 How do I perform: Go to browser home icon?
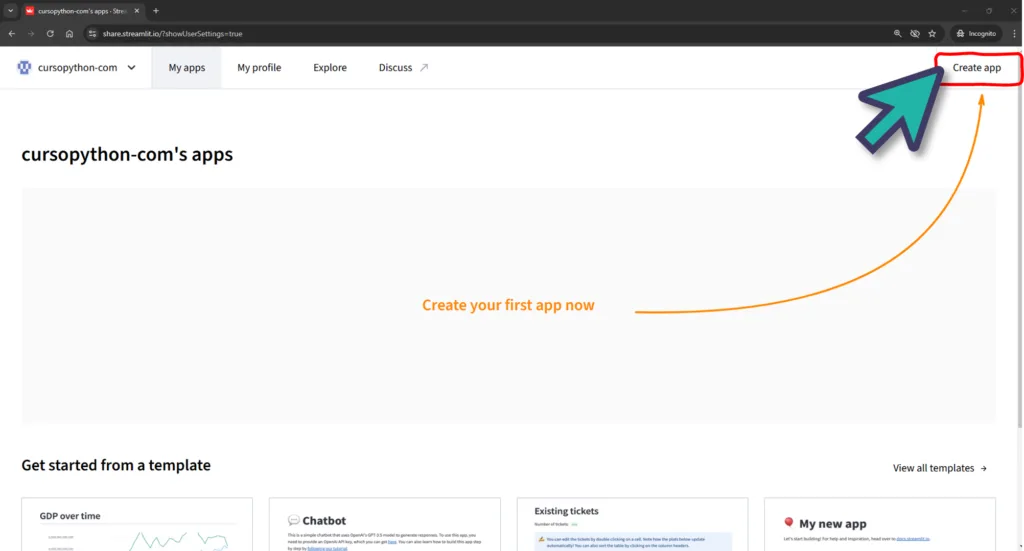click(x=69, y=33)
